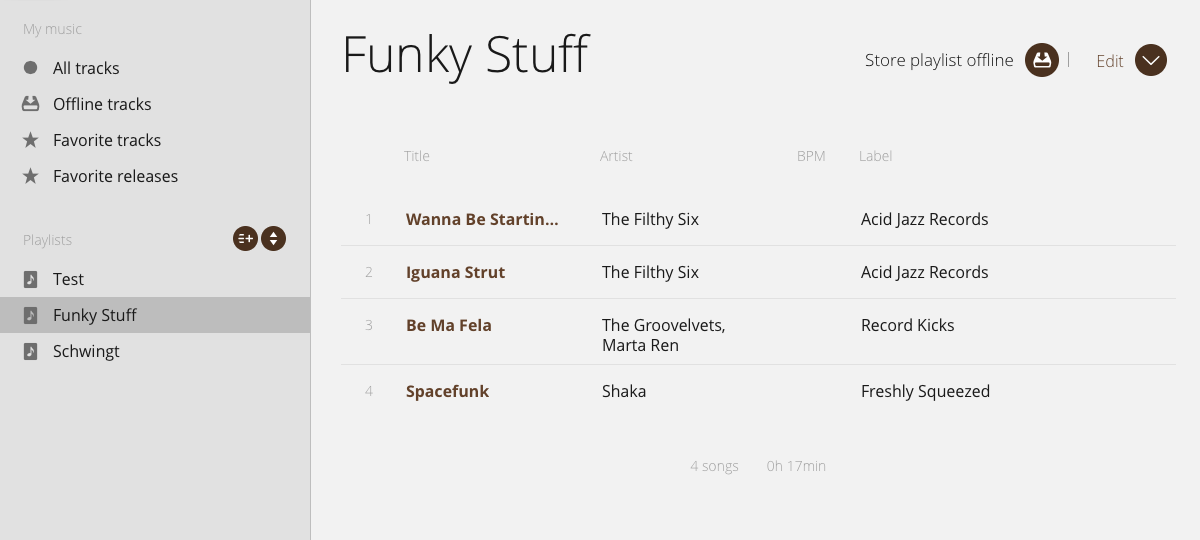The image size is (1200, 540).
Task: Open the All tracks view
Action: click(86, 68)
